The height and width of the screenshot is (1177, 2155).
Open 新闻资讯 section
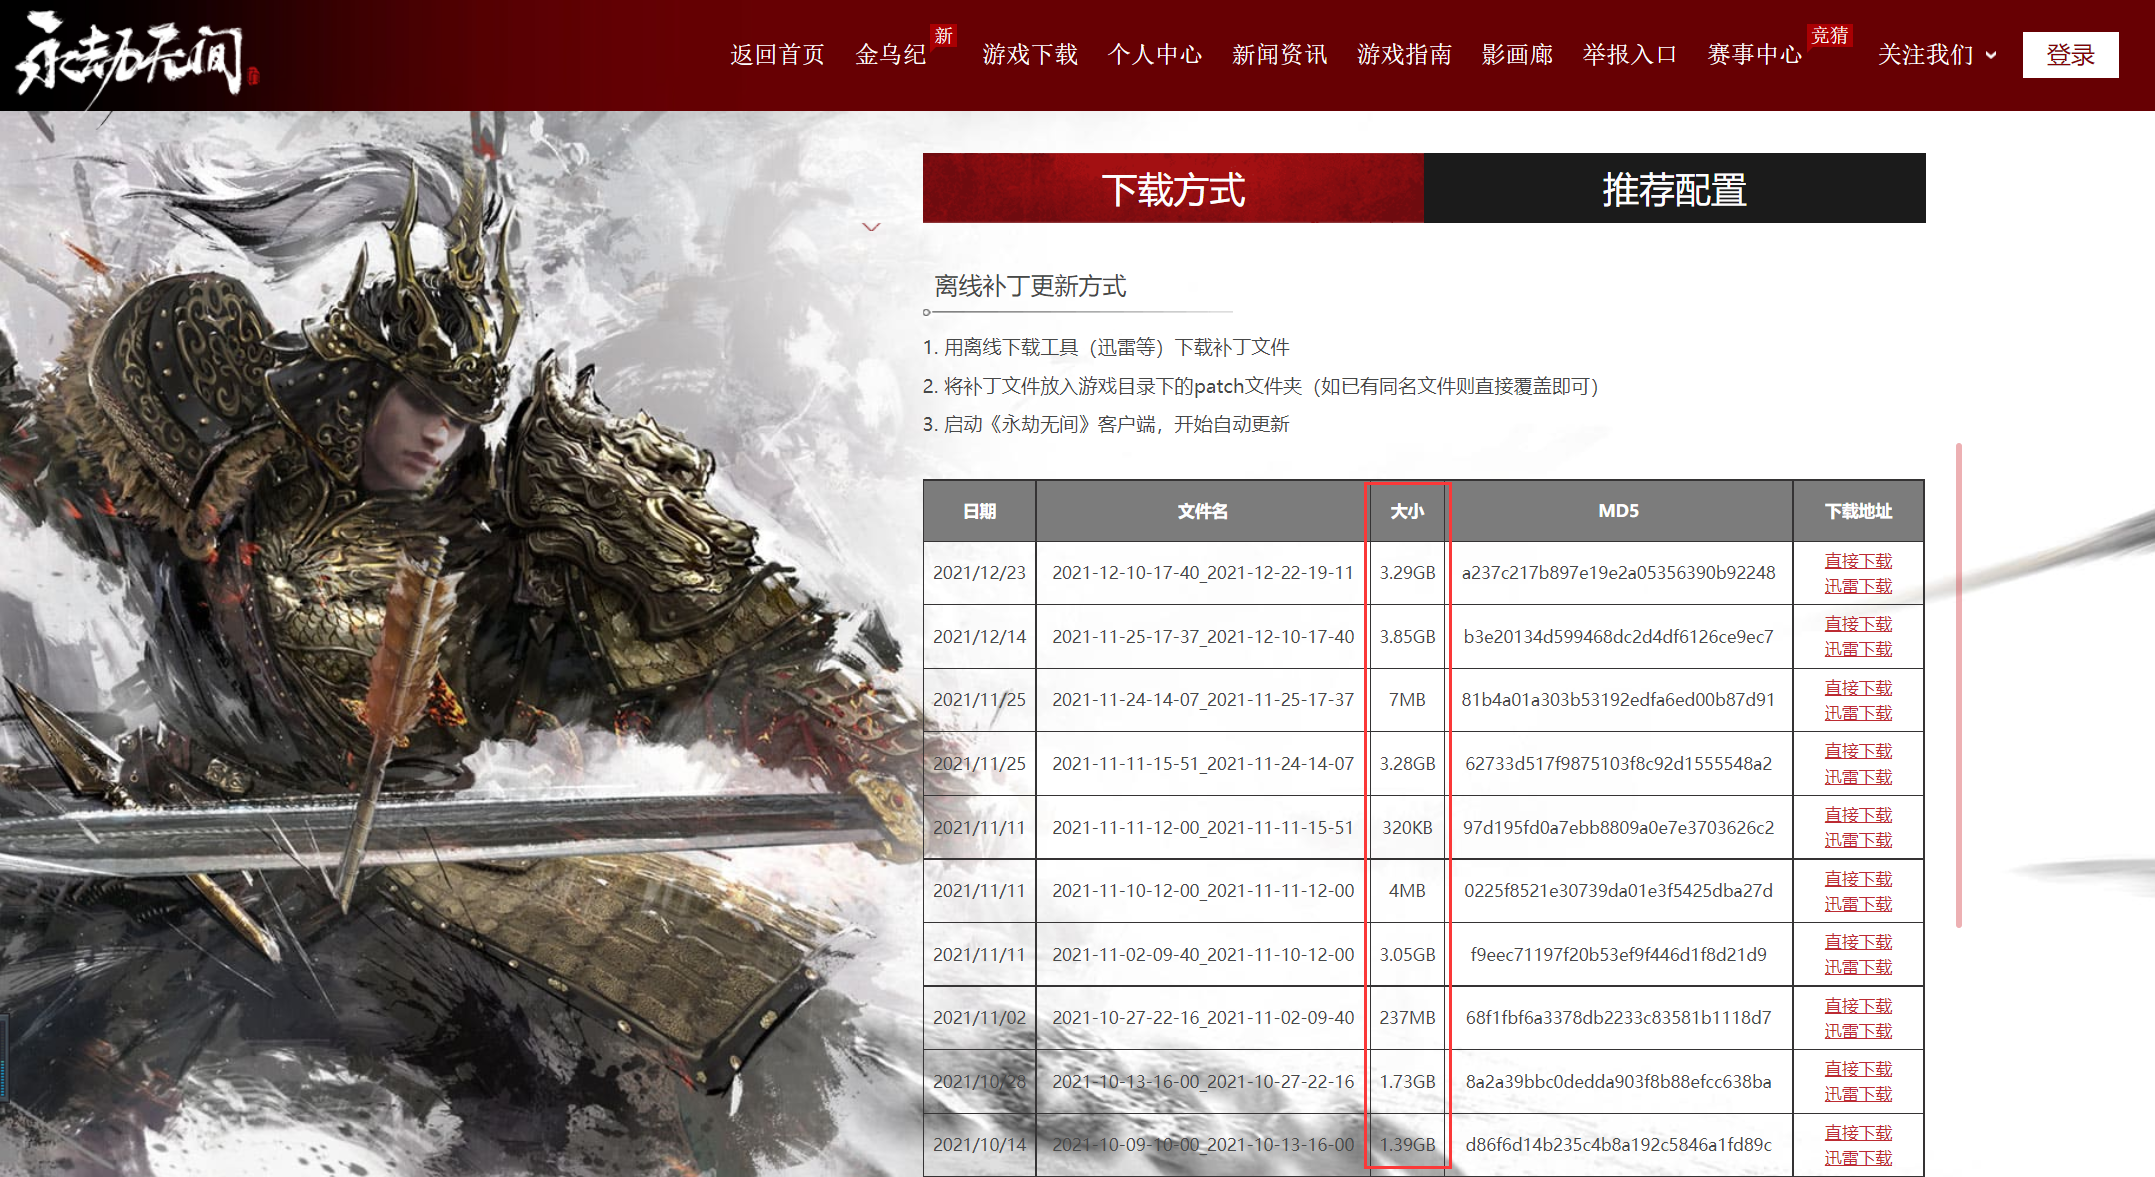[1280, 55]
